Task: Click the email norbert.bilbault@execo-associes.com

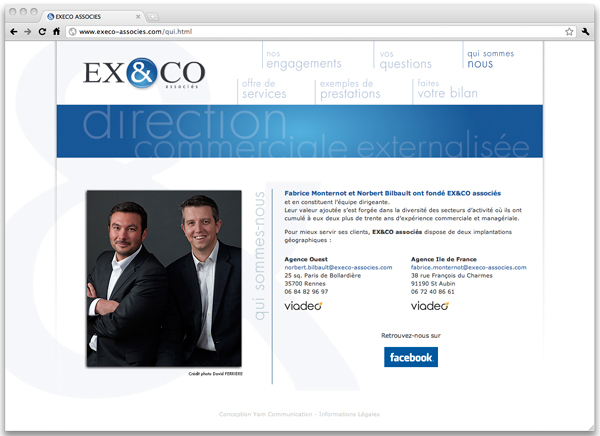Action: click(338, 267)
